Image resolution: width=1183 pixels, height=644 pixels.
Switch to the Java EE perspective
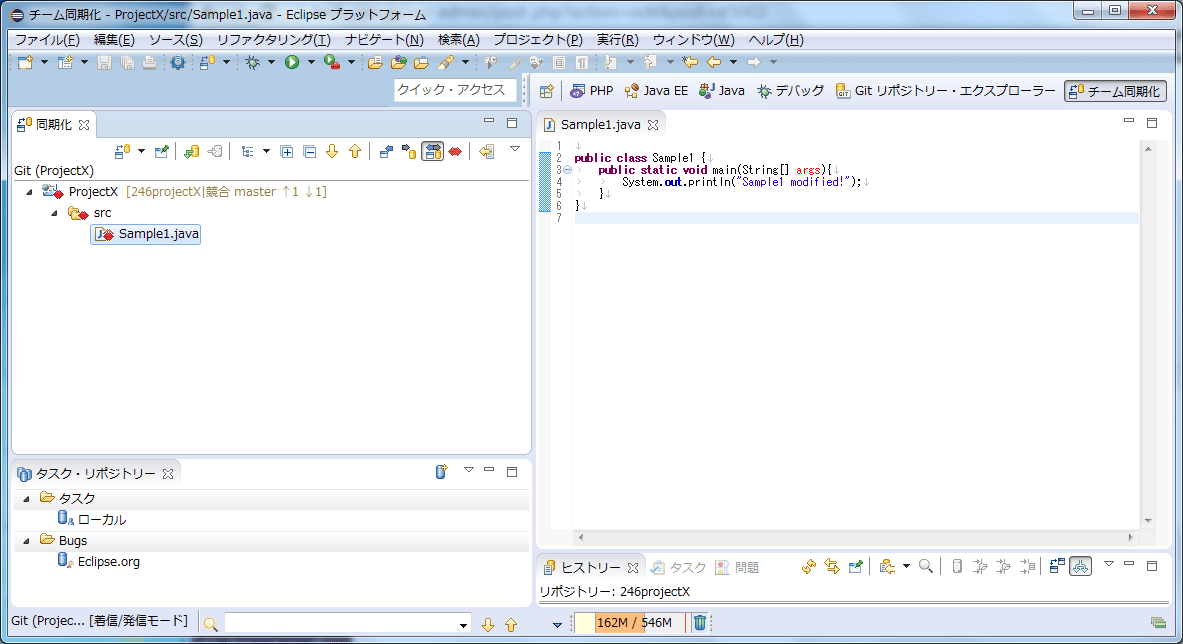(656, 91)
